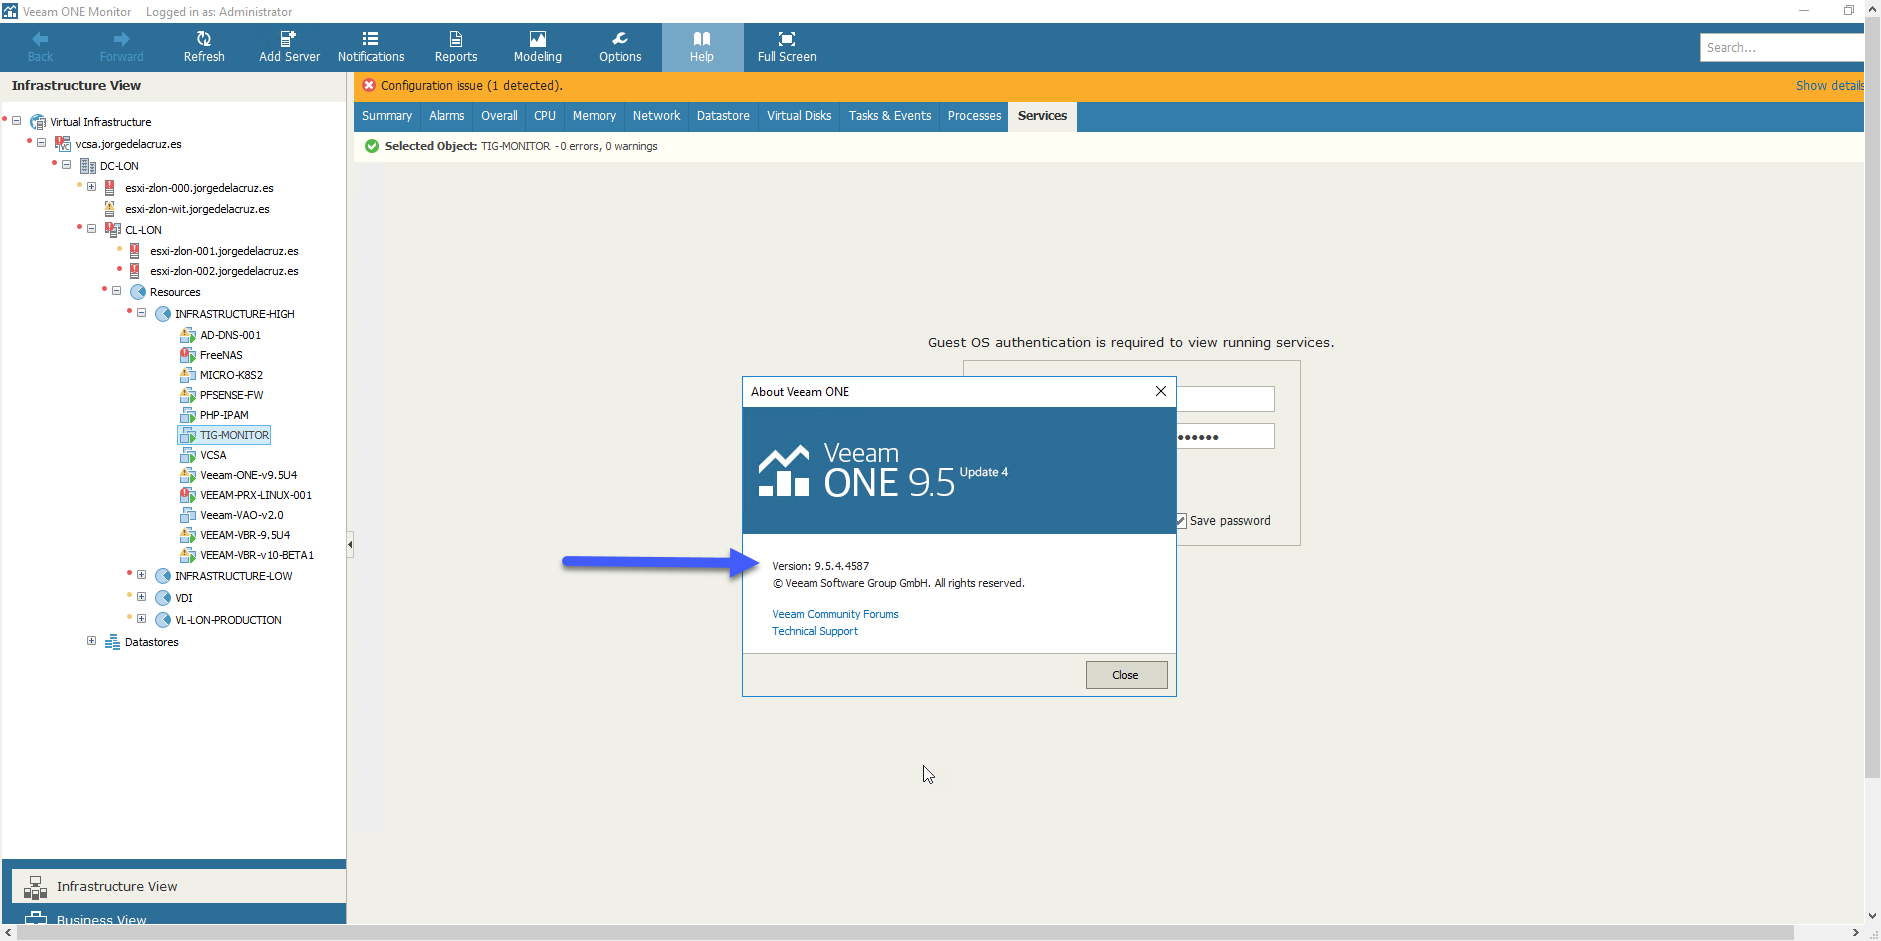The height and width of the screenshot is (941, 1881).
Task: Expand the VL-LON-PRODUCTION pool
Action: (x=141, y=619)
